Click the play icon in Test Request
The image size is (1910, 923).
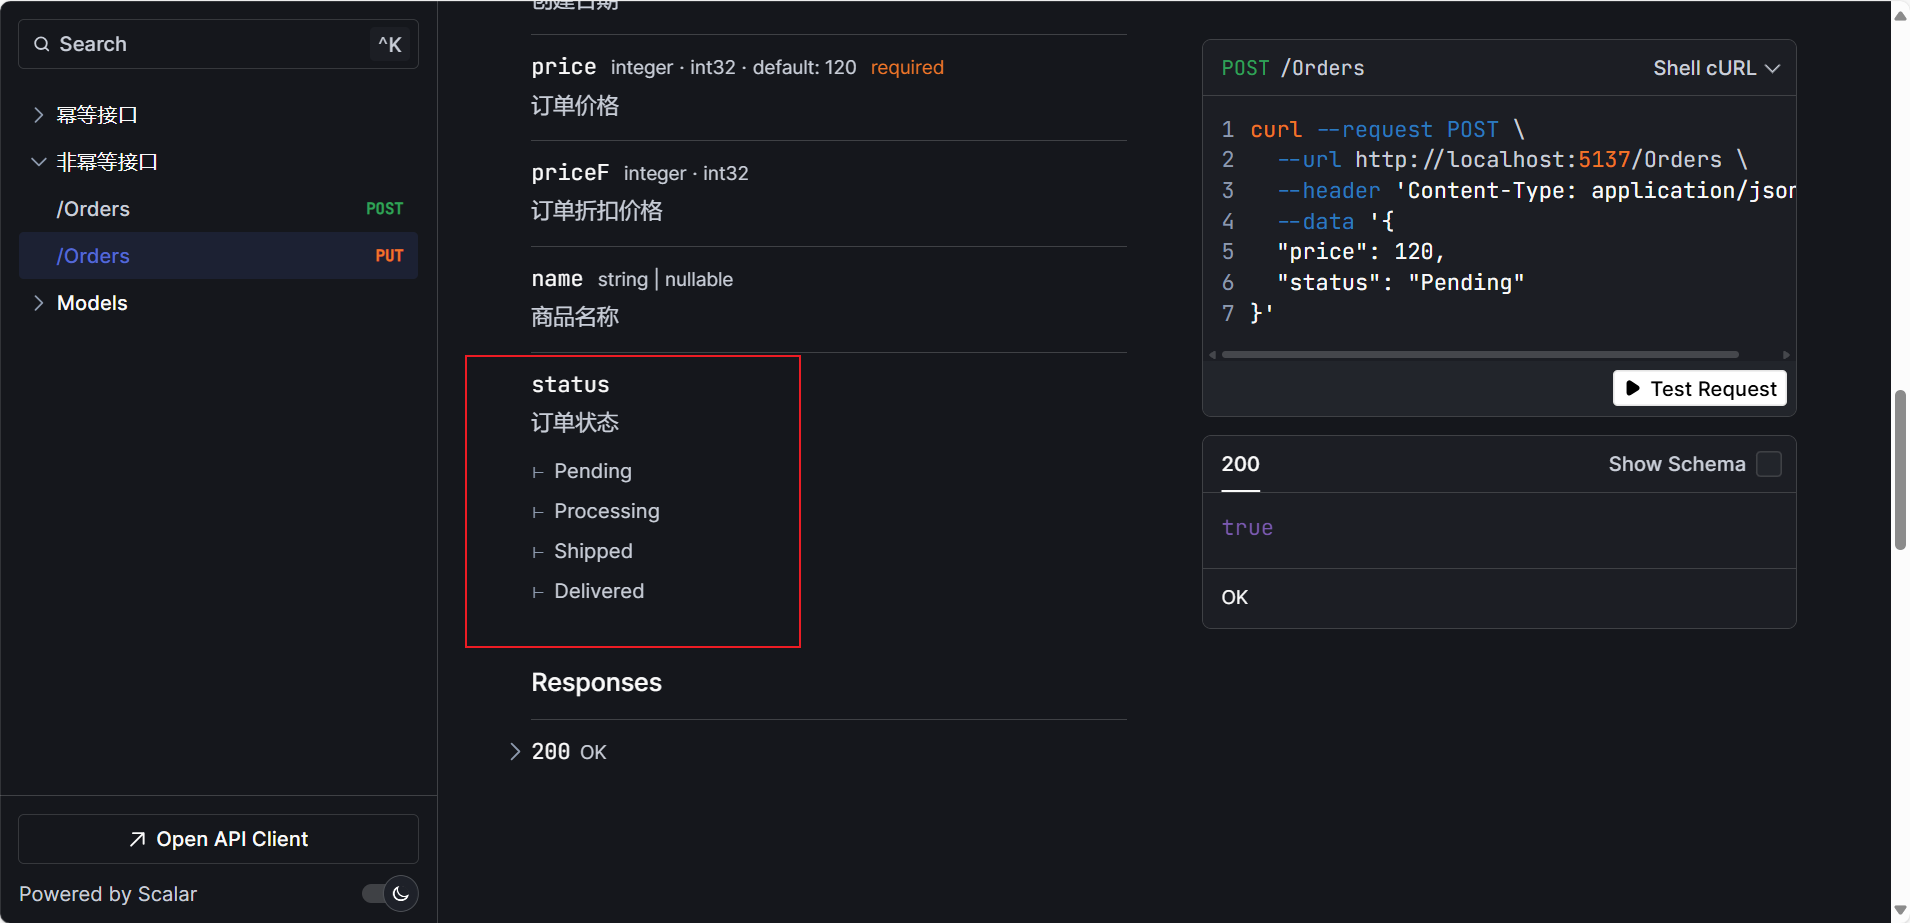point(1633,388)
